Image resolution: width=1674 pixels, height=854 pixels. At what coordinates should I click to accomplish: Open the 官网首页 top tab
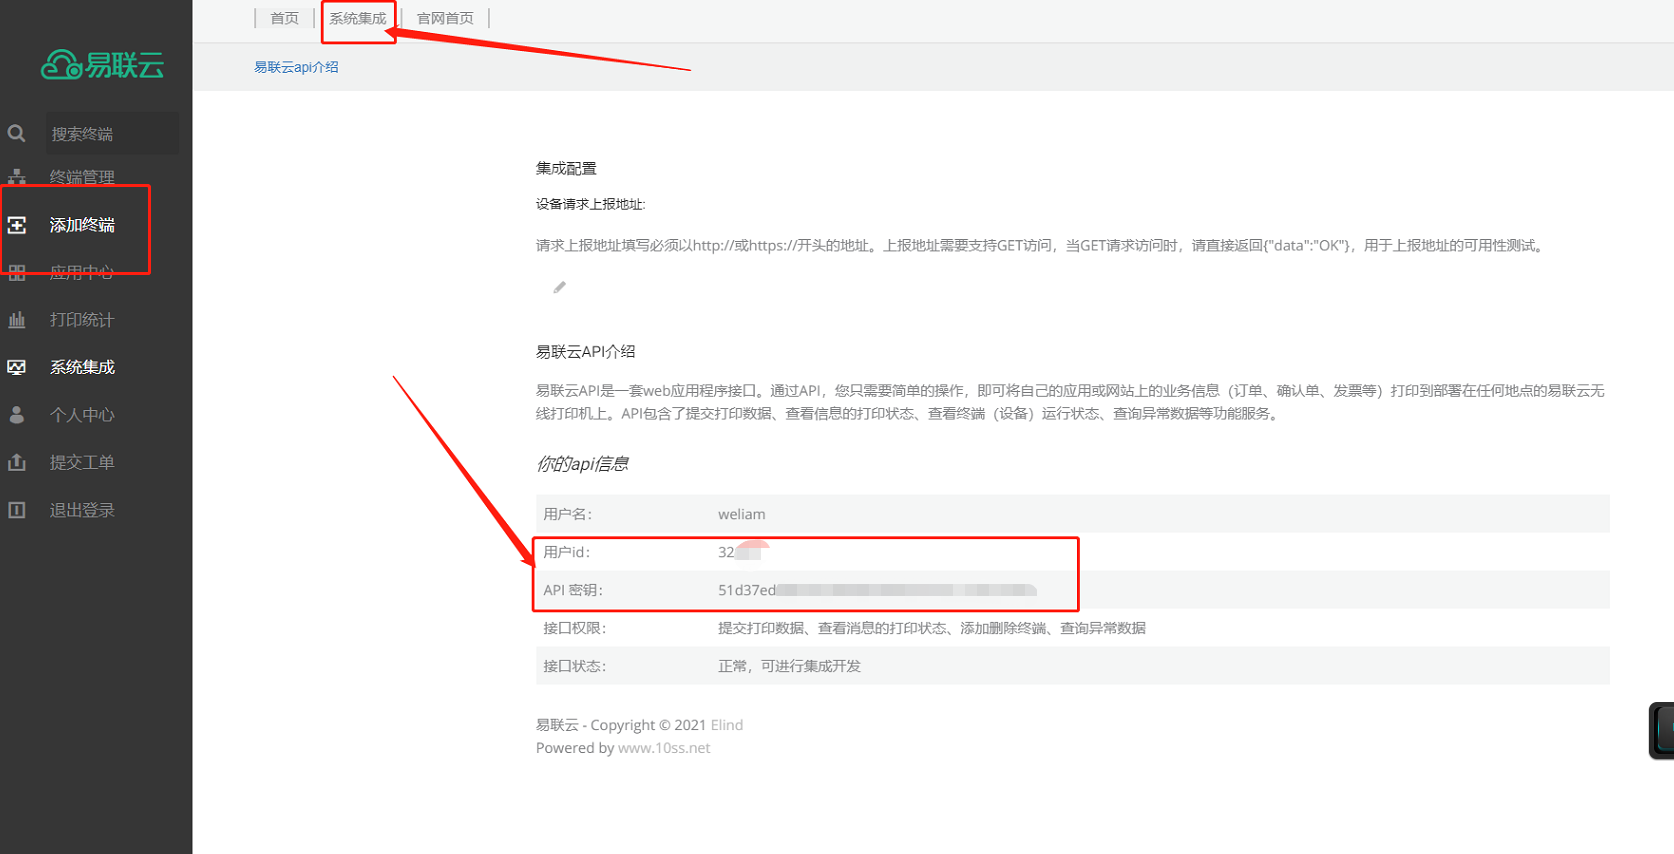coord(445,18)
